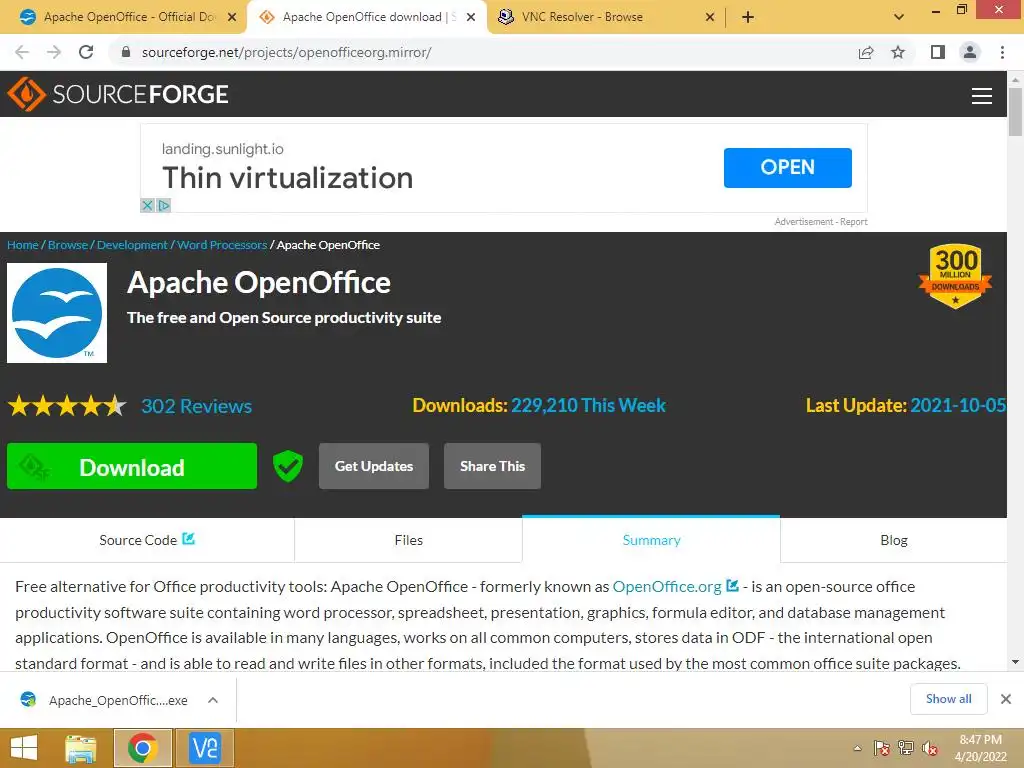Bookmark this page with the star icon
Viewport: 1024px width, 768px height.
(x=898, y=52)
